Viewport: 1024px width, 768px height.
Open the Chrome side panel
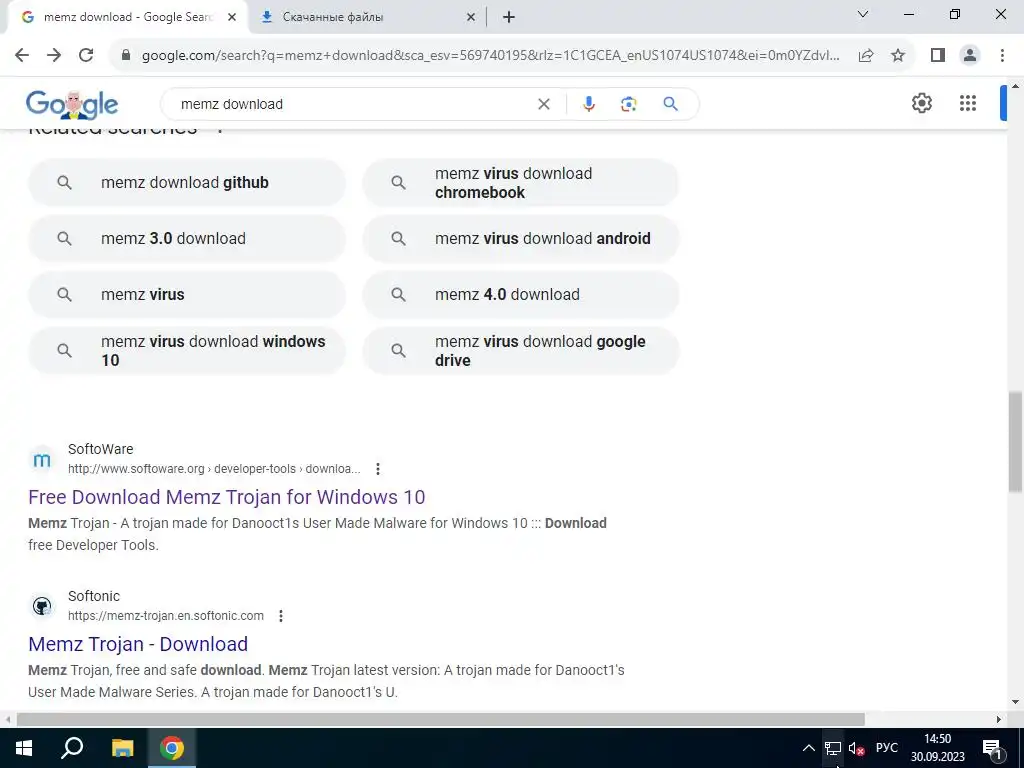point(938,55)
